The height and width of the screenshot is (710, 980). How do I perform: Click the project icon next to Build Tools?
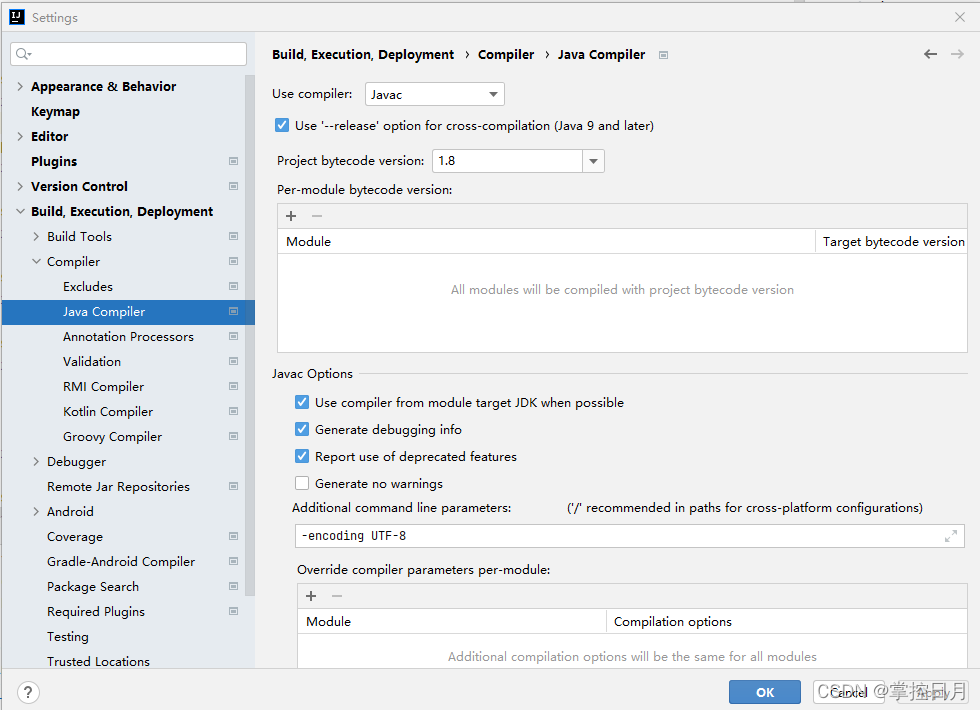click(233, 236)
